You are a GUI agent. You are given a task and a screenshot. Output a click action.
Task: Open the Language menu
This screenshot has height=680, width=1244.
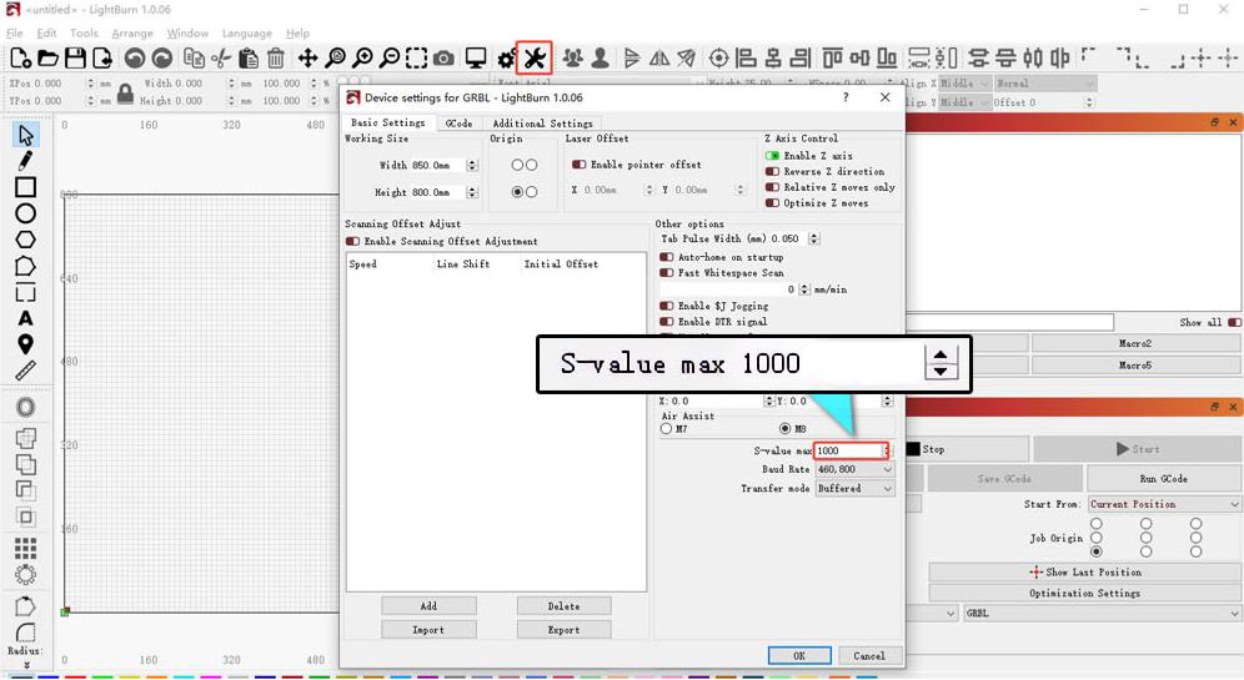click(x=247, y=33)
